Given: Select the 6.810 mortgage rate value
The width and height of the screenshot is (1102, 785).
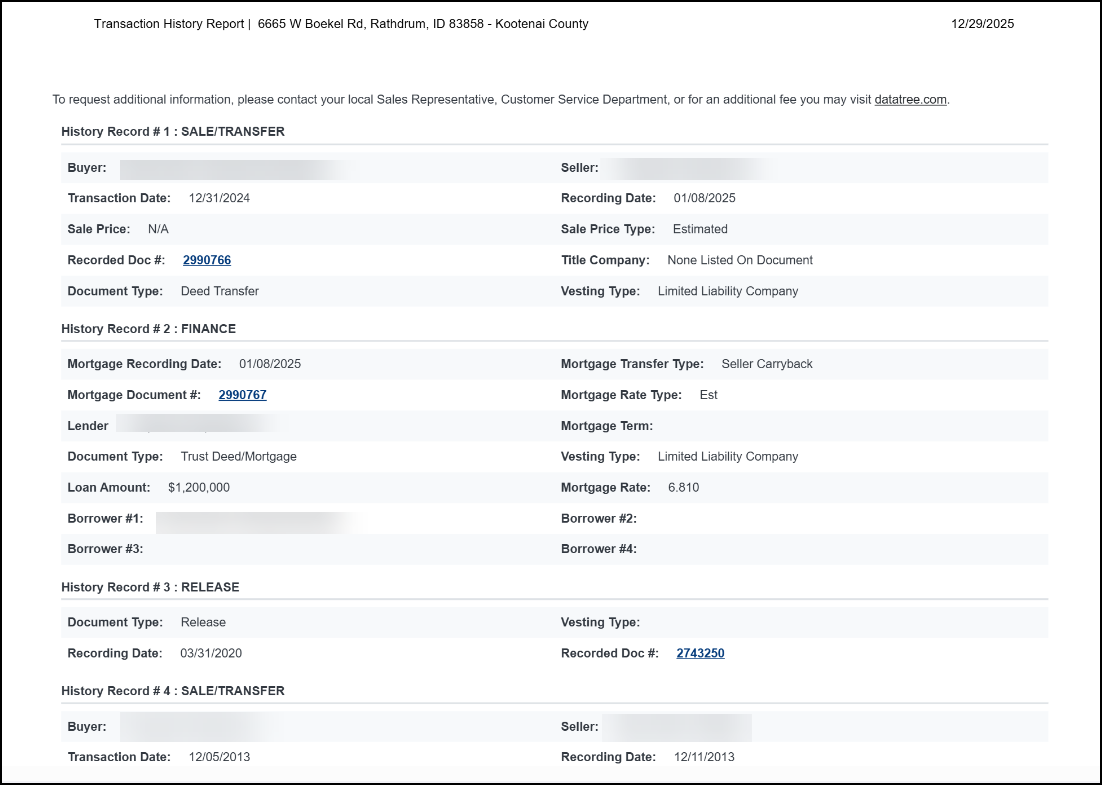Looking at the screenshot, I should pyautogui.click(x=684, y=488).
